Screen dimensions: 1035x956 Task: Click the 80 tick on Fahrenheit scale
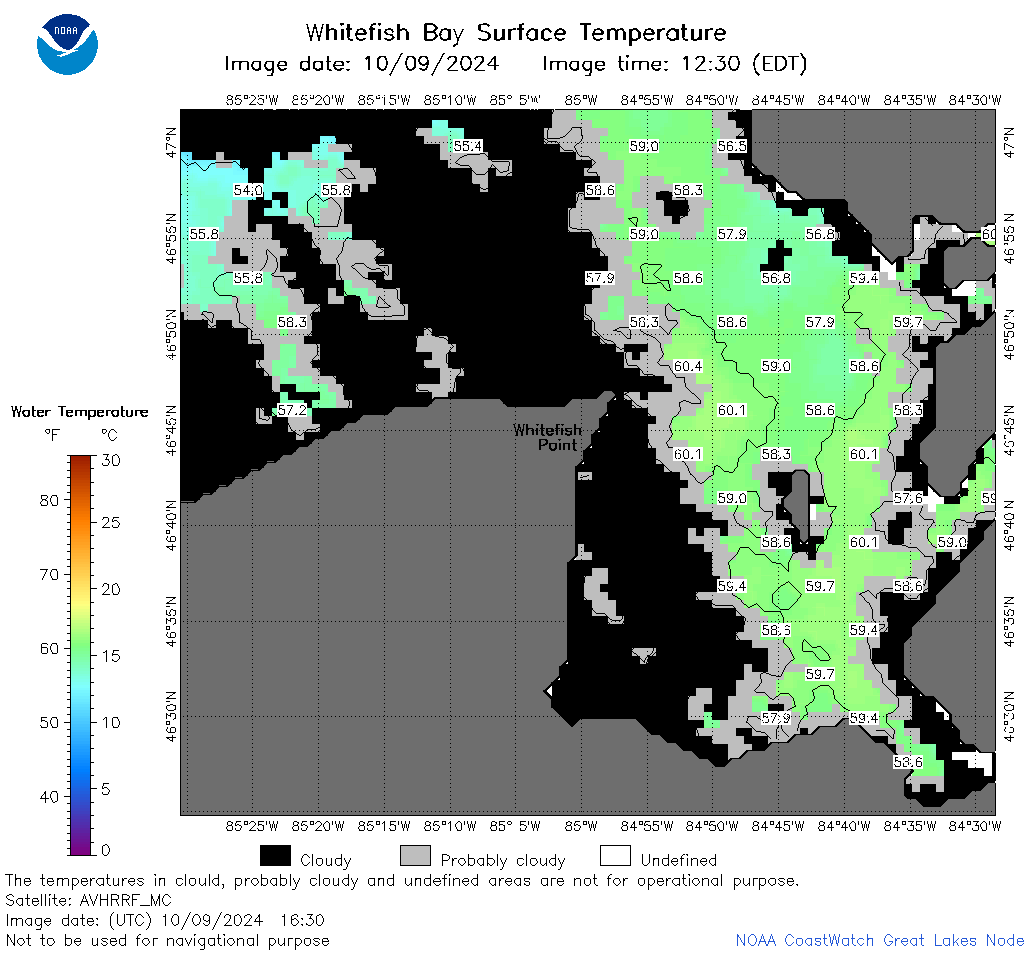click(x=49, y=500)
